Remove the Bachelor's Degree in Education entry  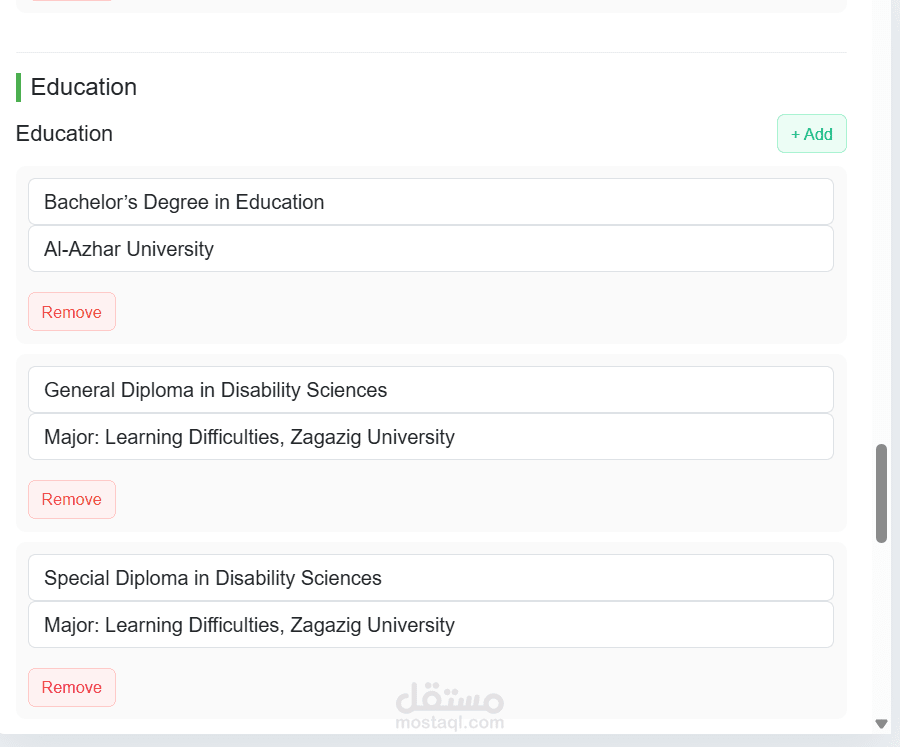[x=72, y=312]
